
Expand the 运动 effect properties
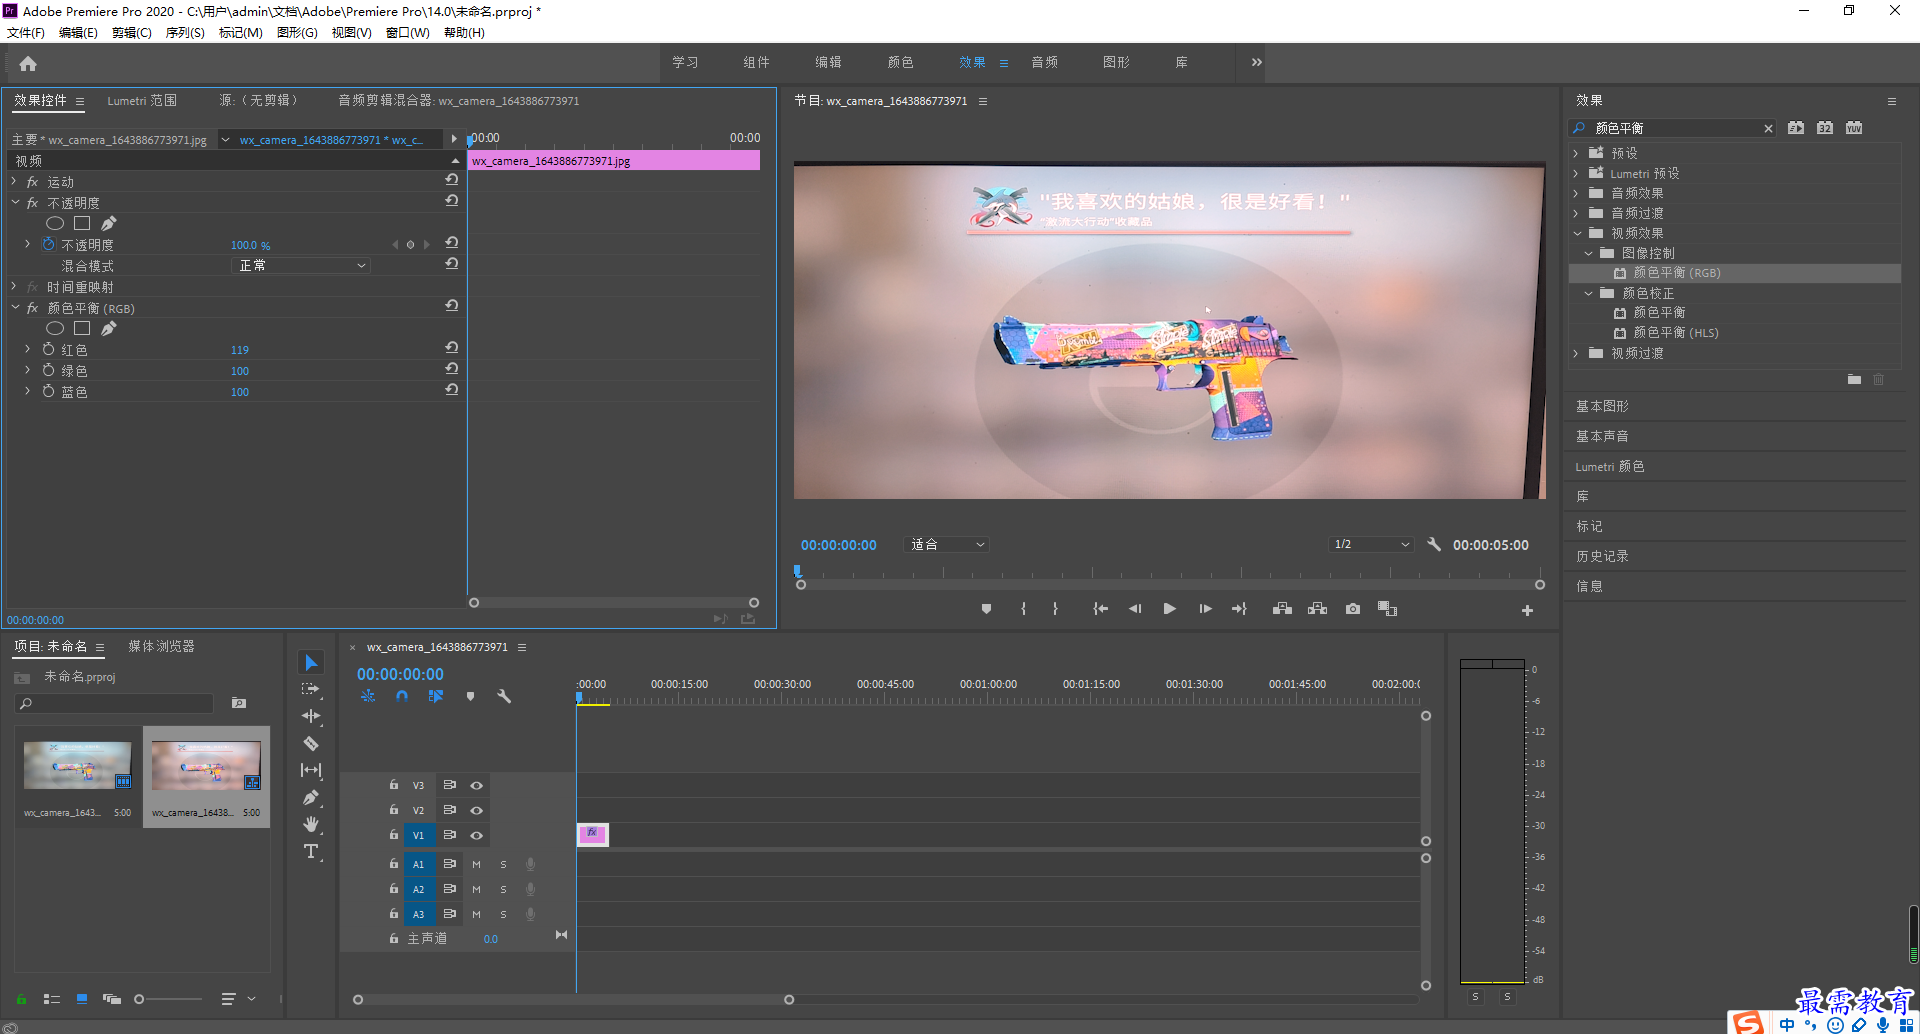[x=14, y=182]
